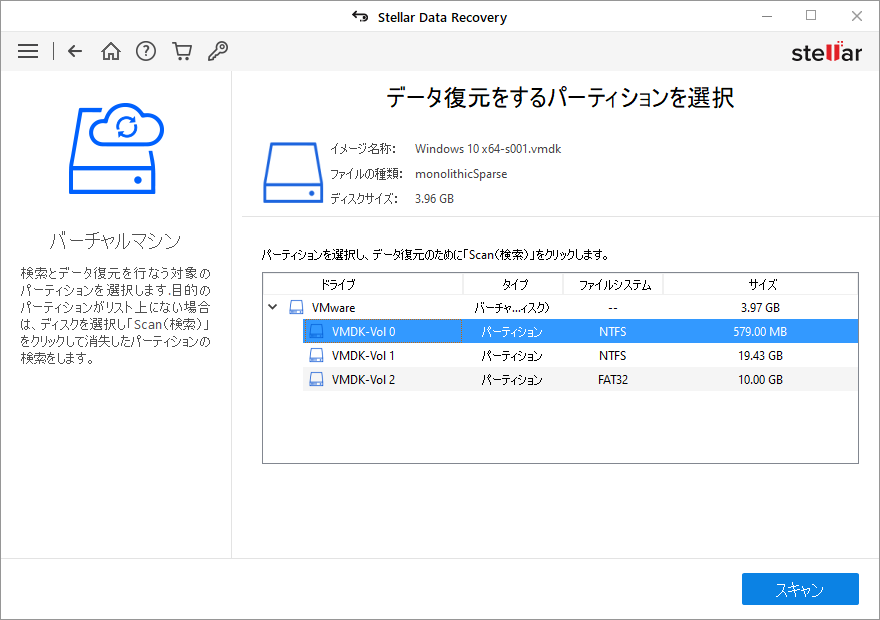Sort by タイプ column header

(x=513, y=284)
